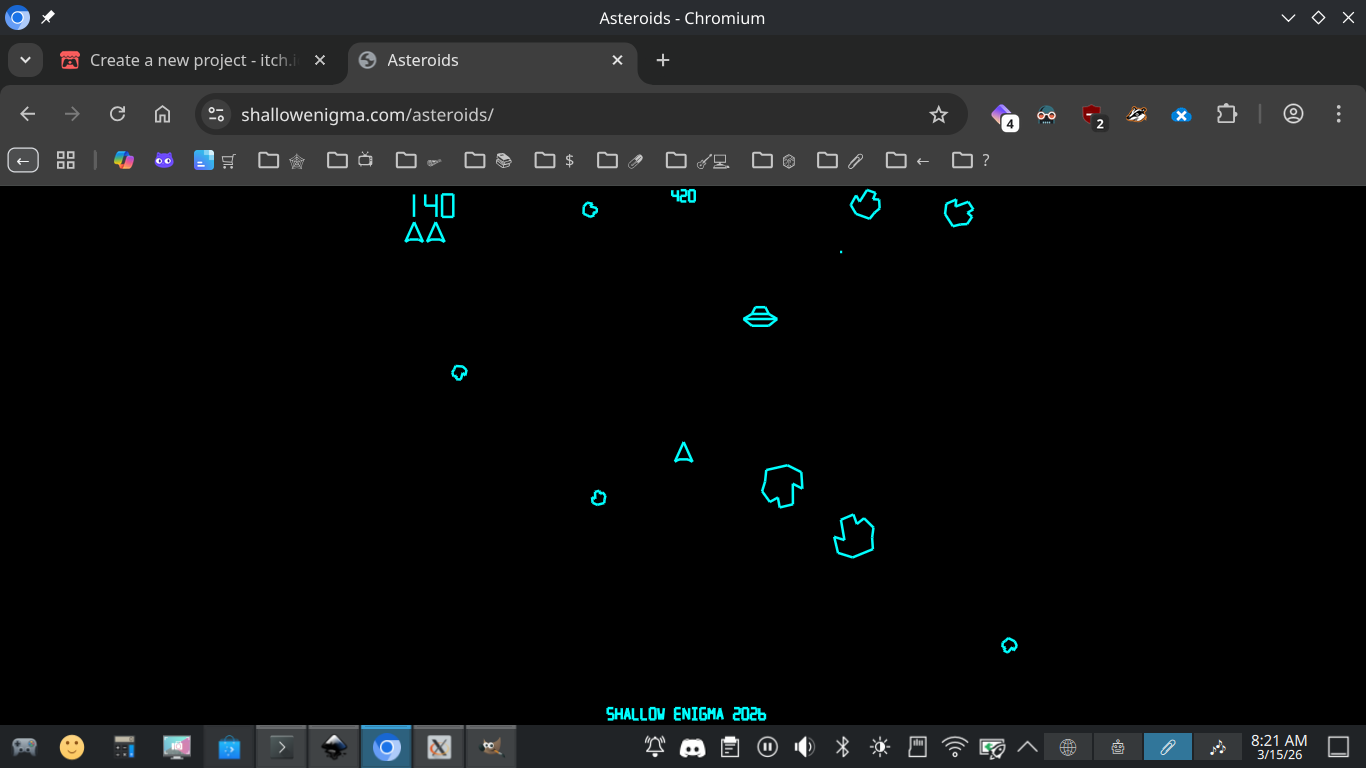
Task: Click the SHALLOW ENIGMA 2026 text
Action: [x=686, y=714]
